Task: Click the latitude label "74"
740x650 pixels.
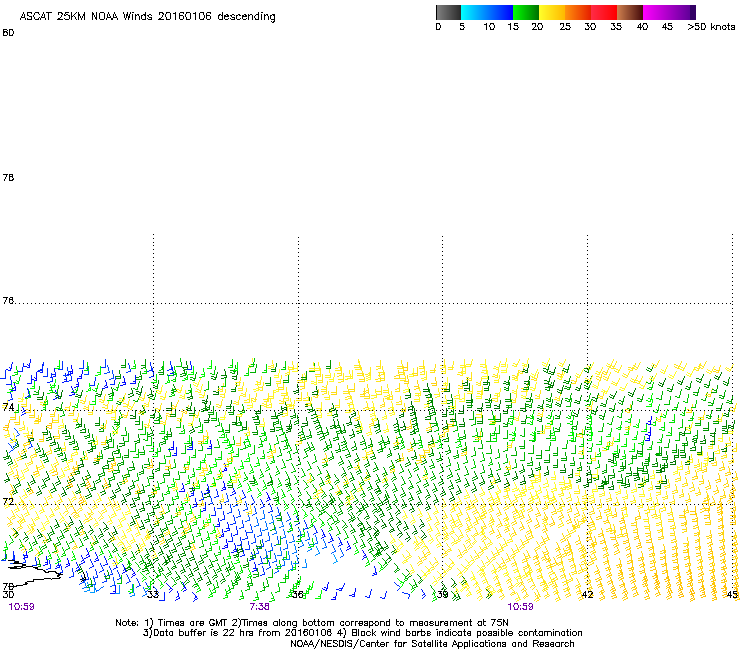Action: [8, 407]
